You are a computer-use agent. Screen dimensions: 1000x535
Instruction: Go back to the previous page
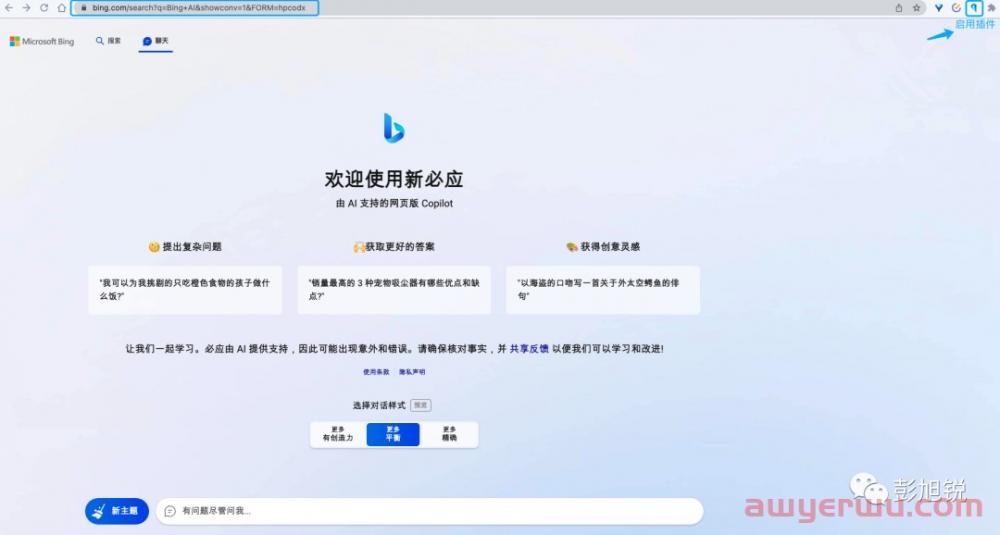point(9,8)
